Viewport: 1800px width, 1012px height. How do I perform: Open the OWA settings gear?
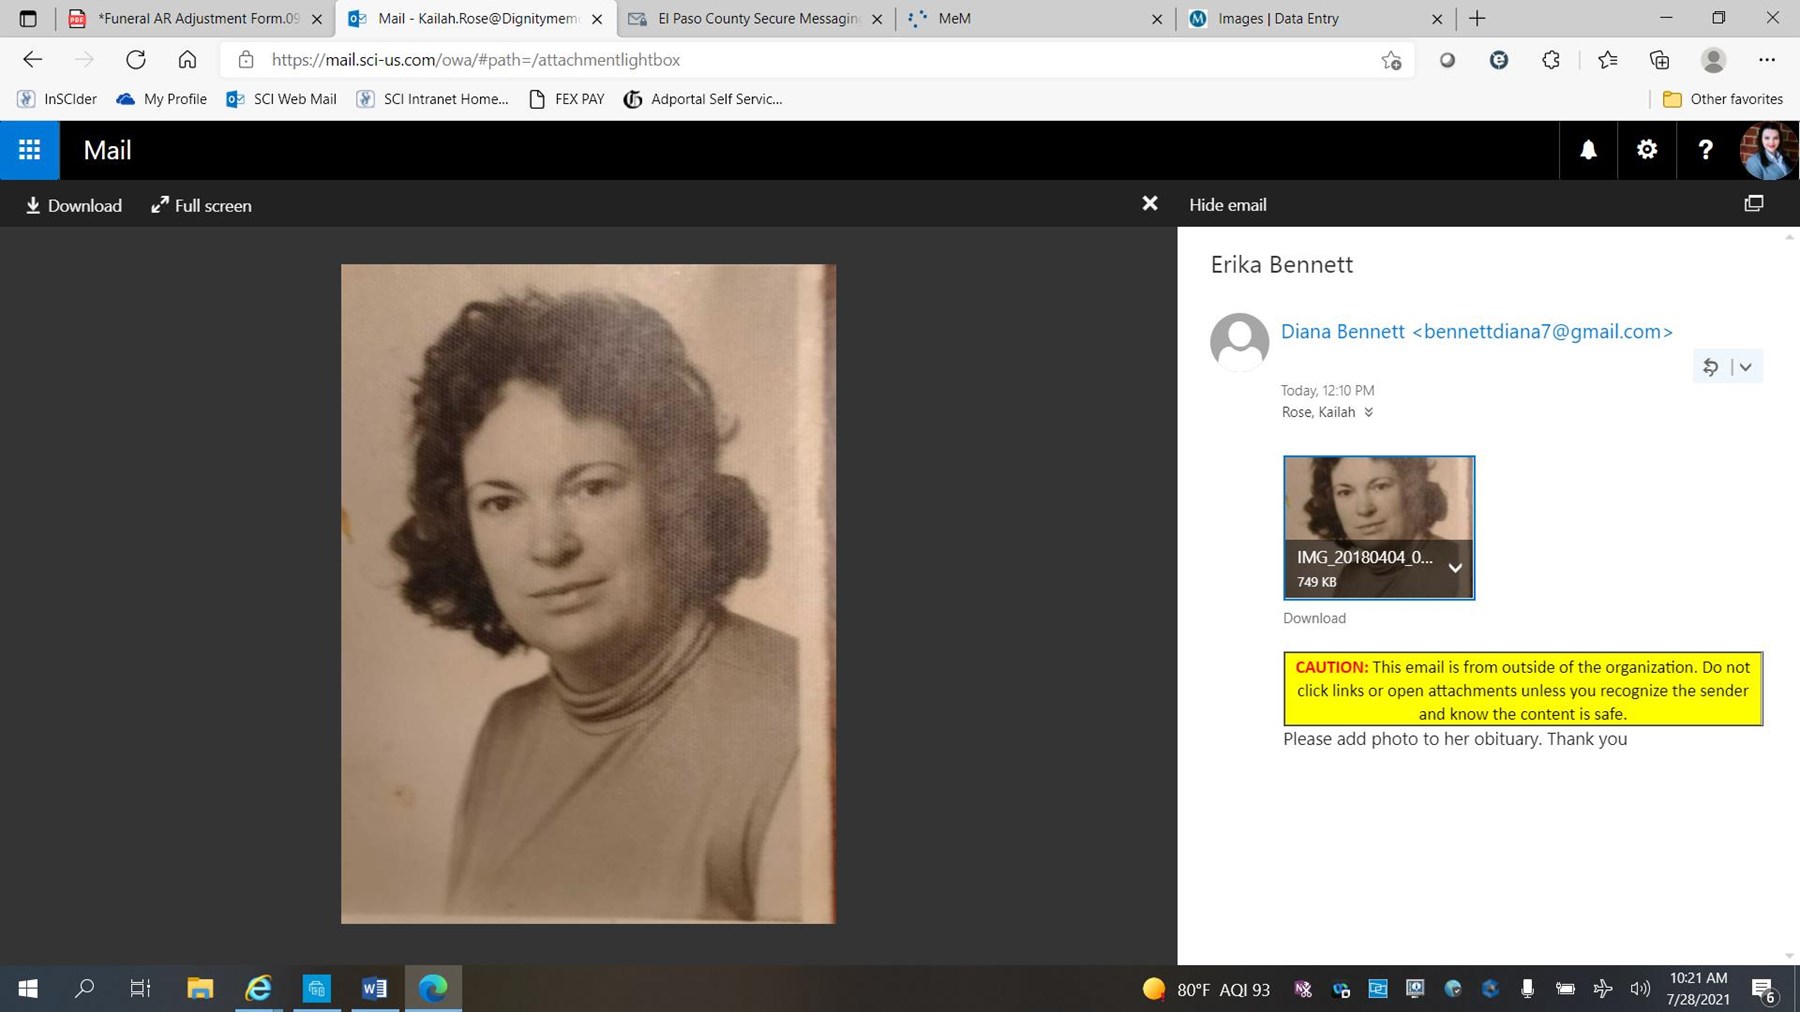click(1646, 149)
